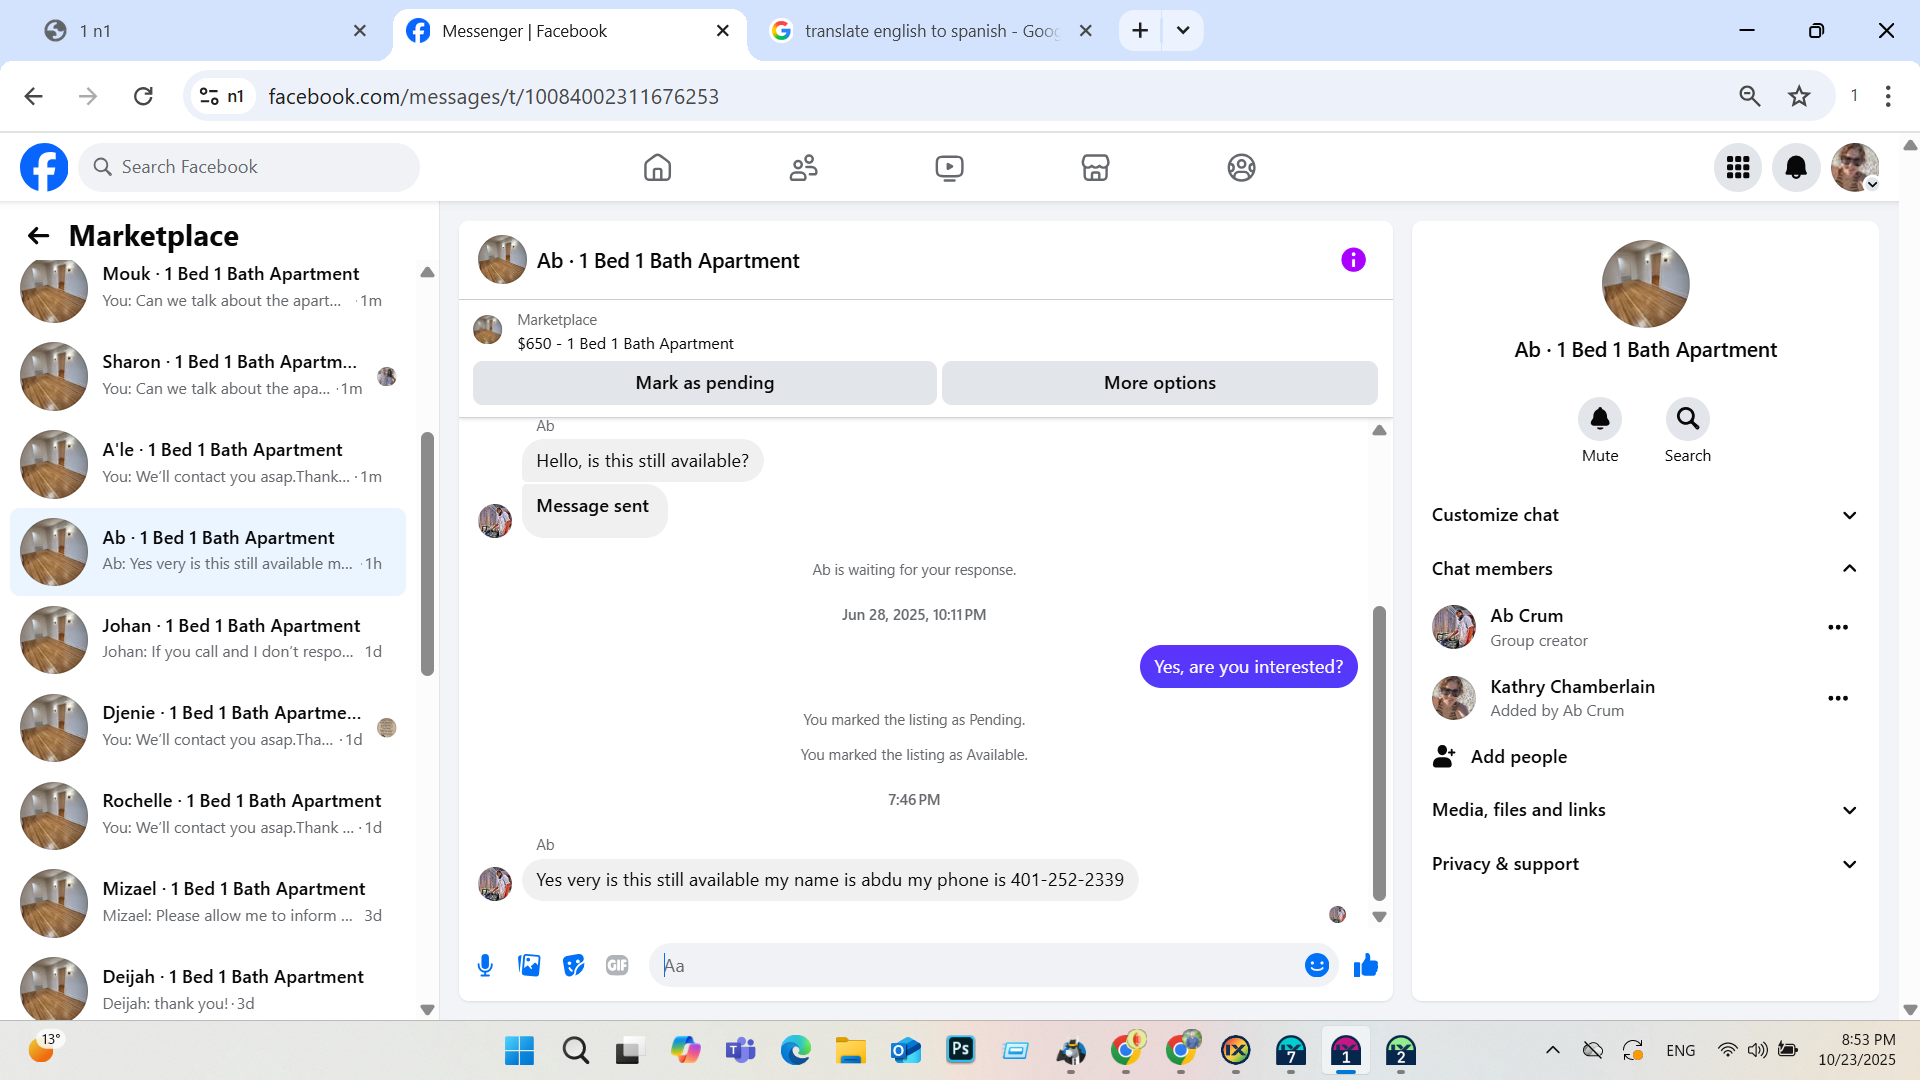The width and height of the screenshot is (1920, 1080).
Task: Toggle the purple conversation info button
Action: (1353, 260)
